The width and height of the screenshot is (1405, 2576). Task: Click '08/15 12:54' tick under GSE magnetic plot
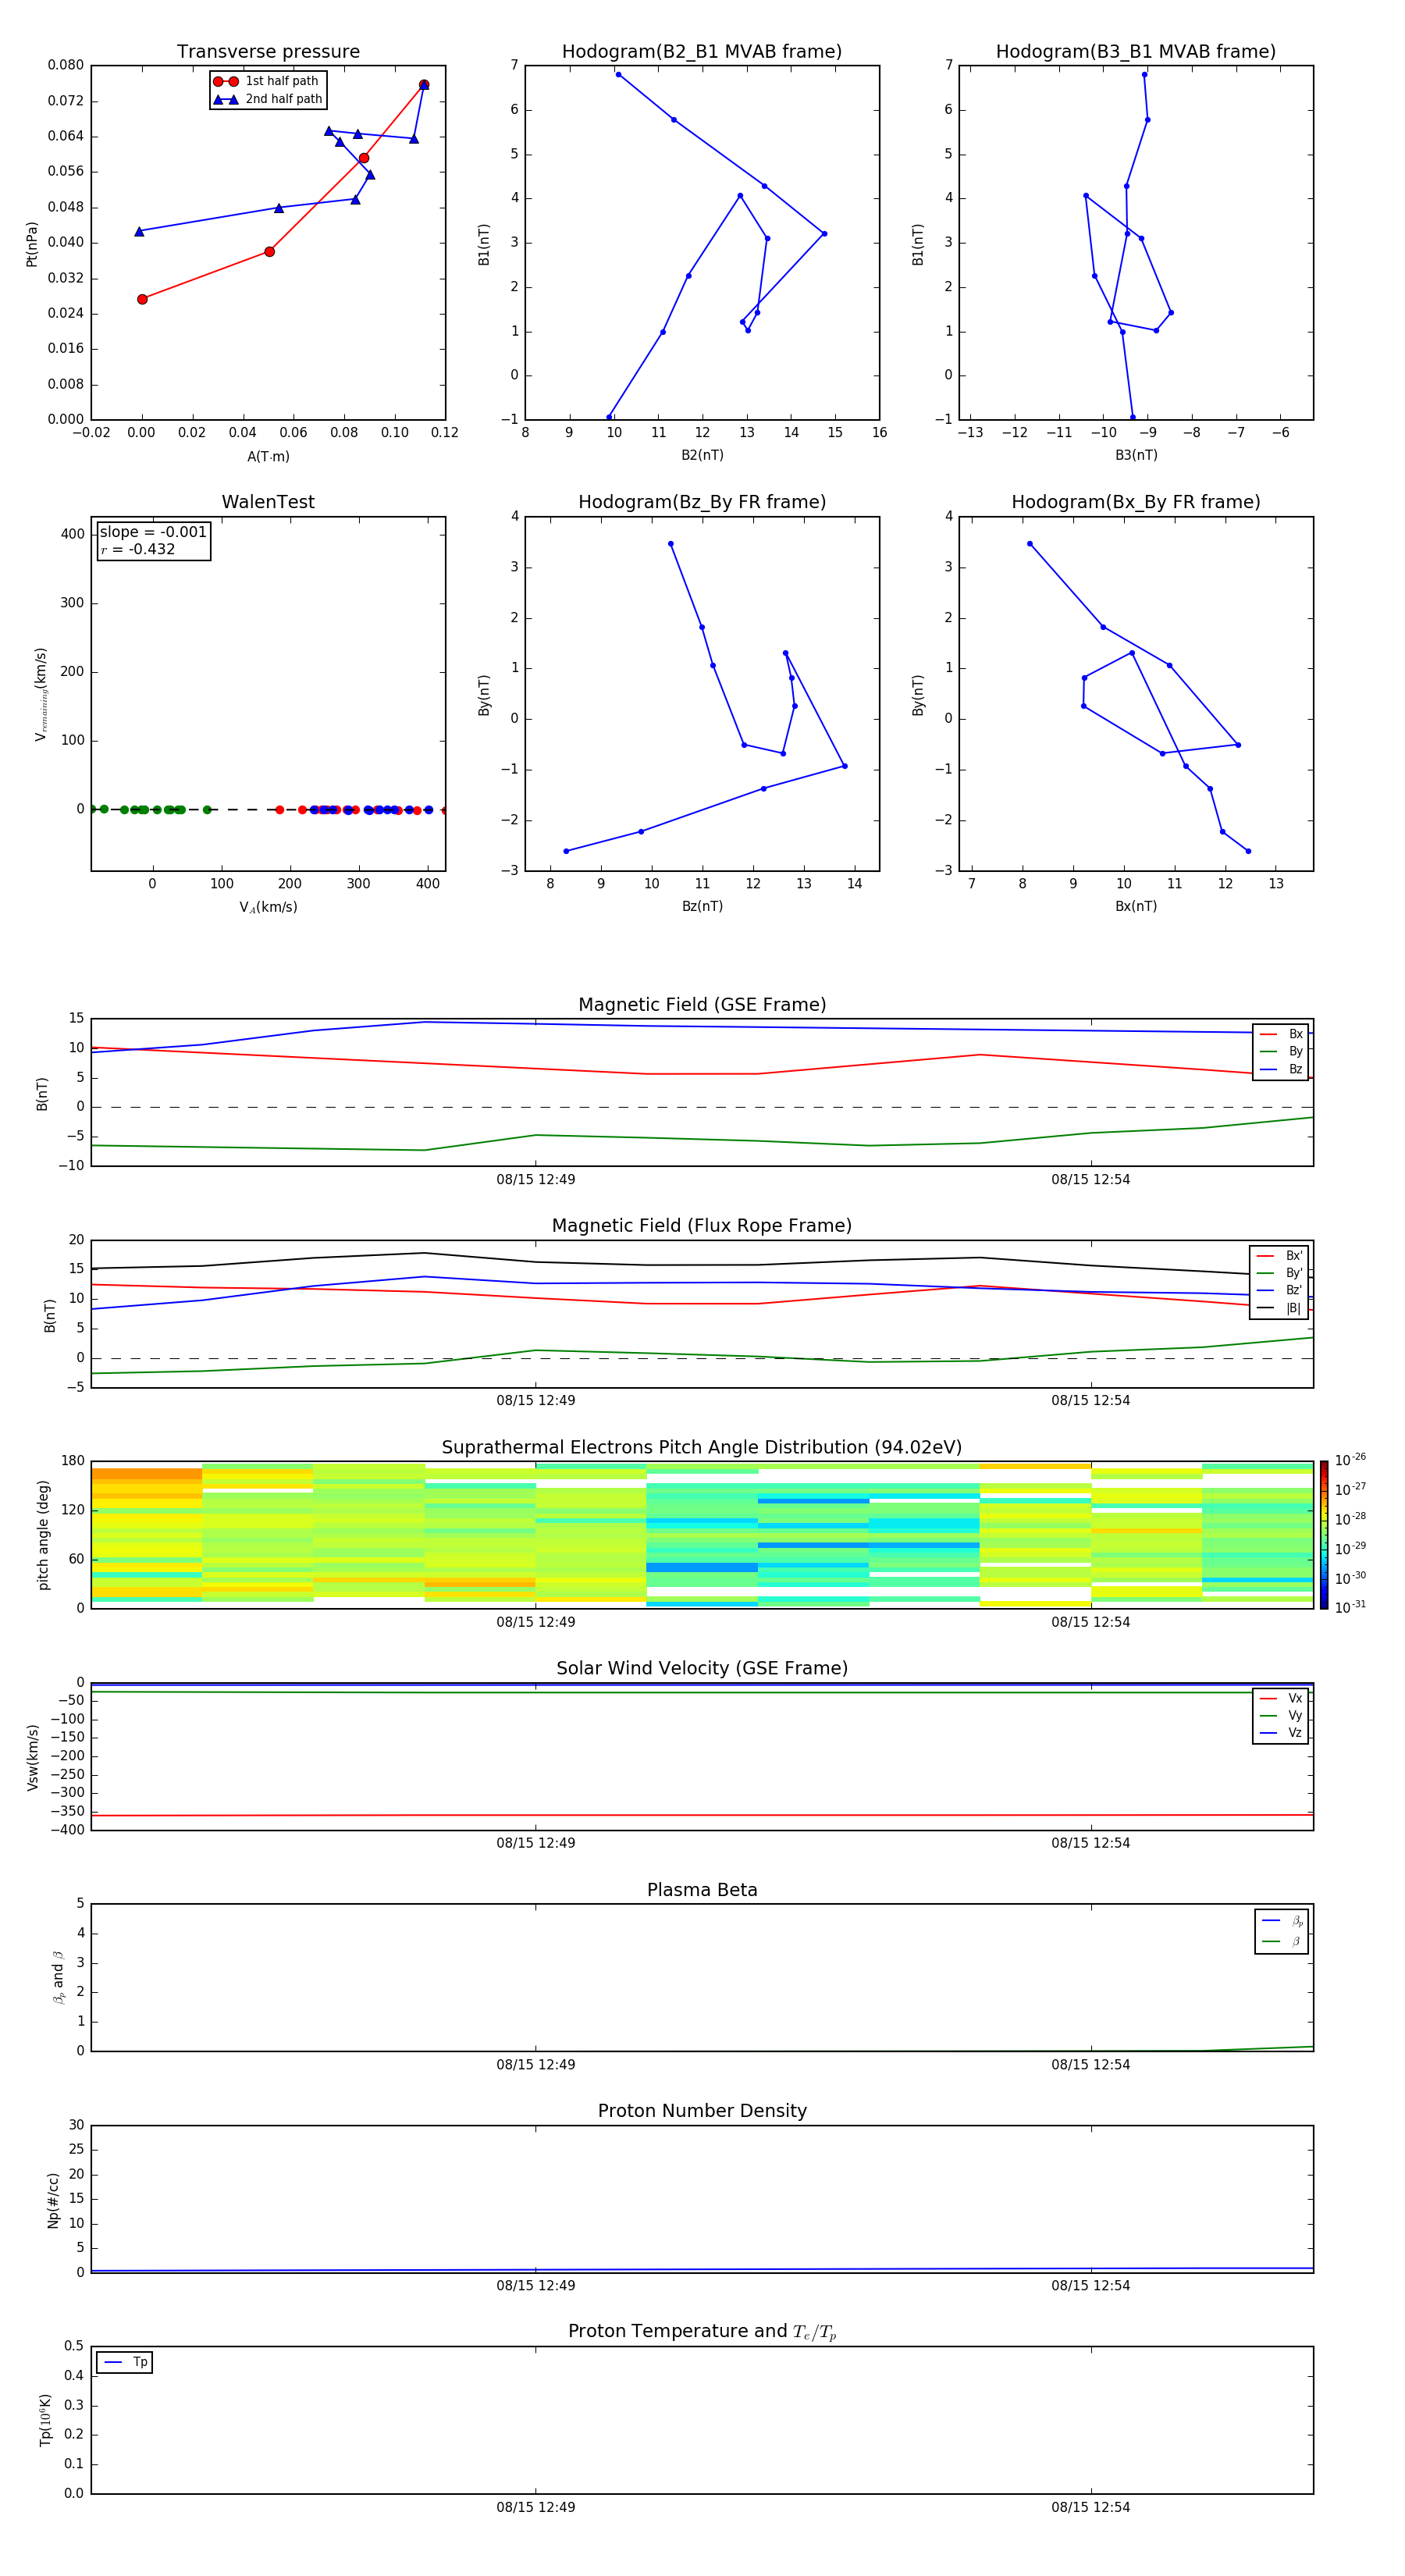coord(1091,1180)
